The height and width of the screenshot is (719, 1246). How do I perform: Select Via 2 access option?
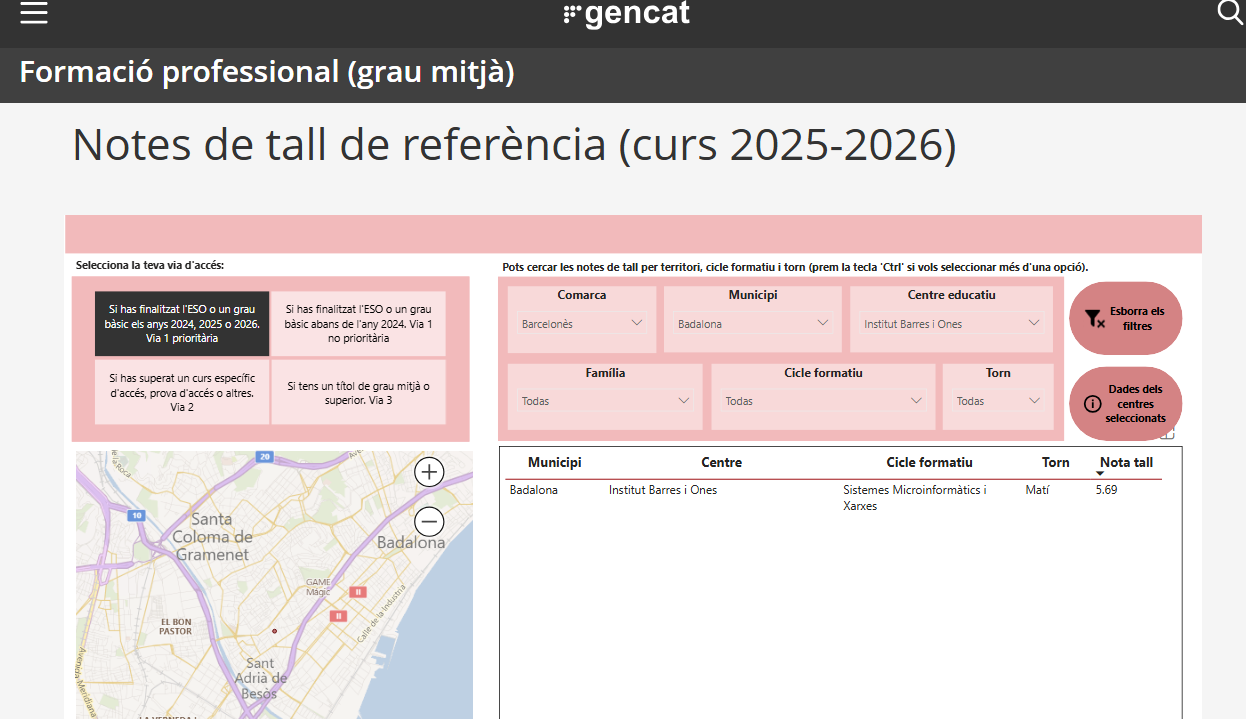[182, 393]
